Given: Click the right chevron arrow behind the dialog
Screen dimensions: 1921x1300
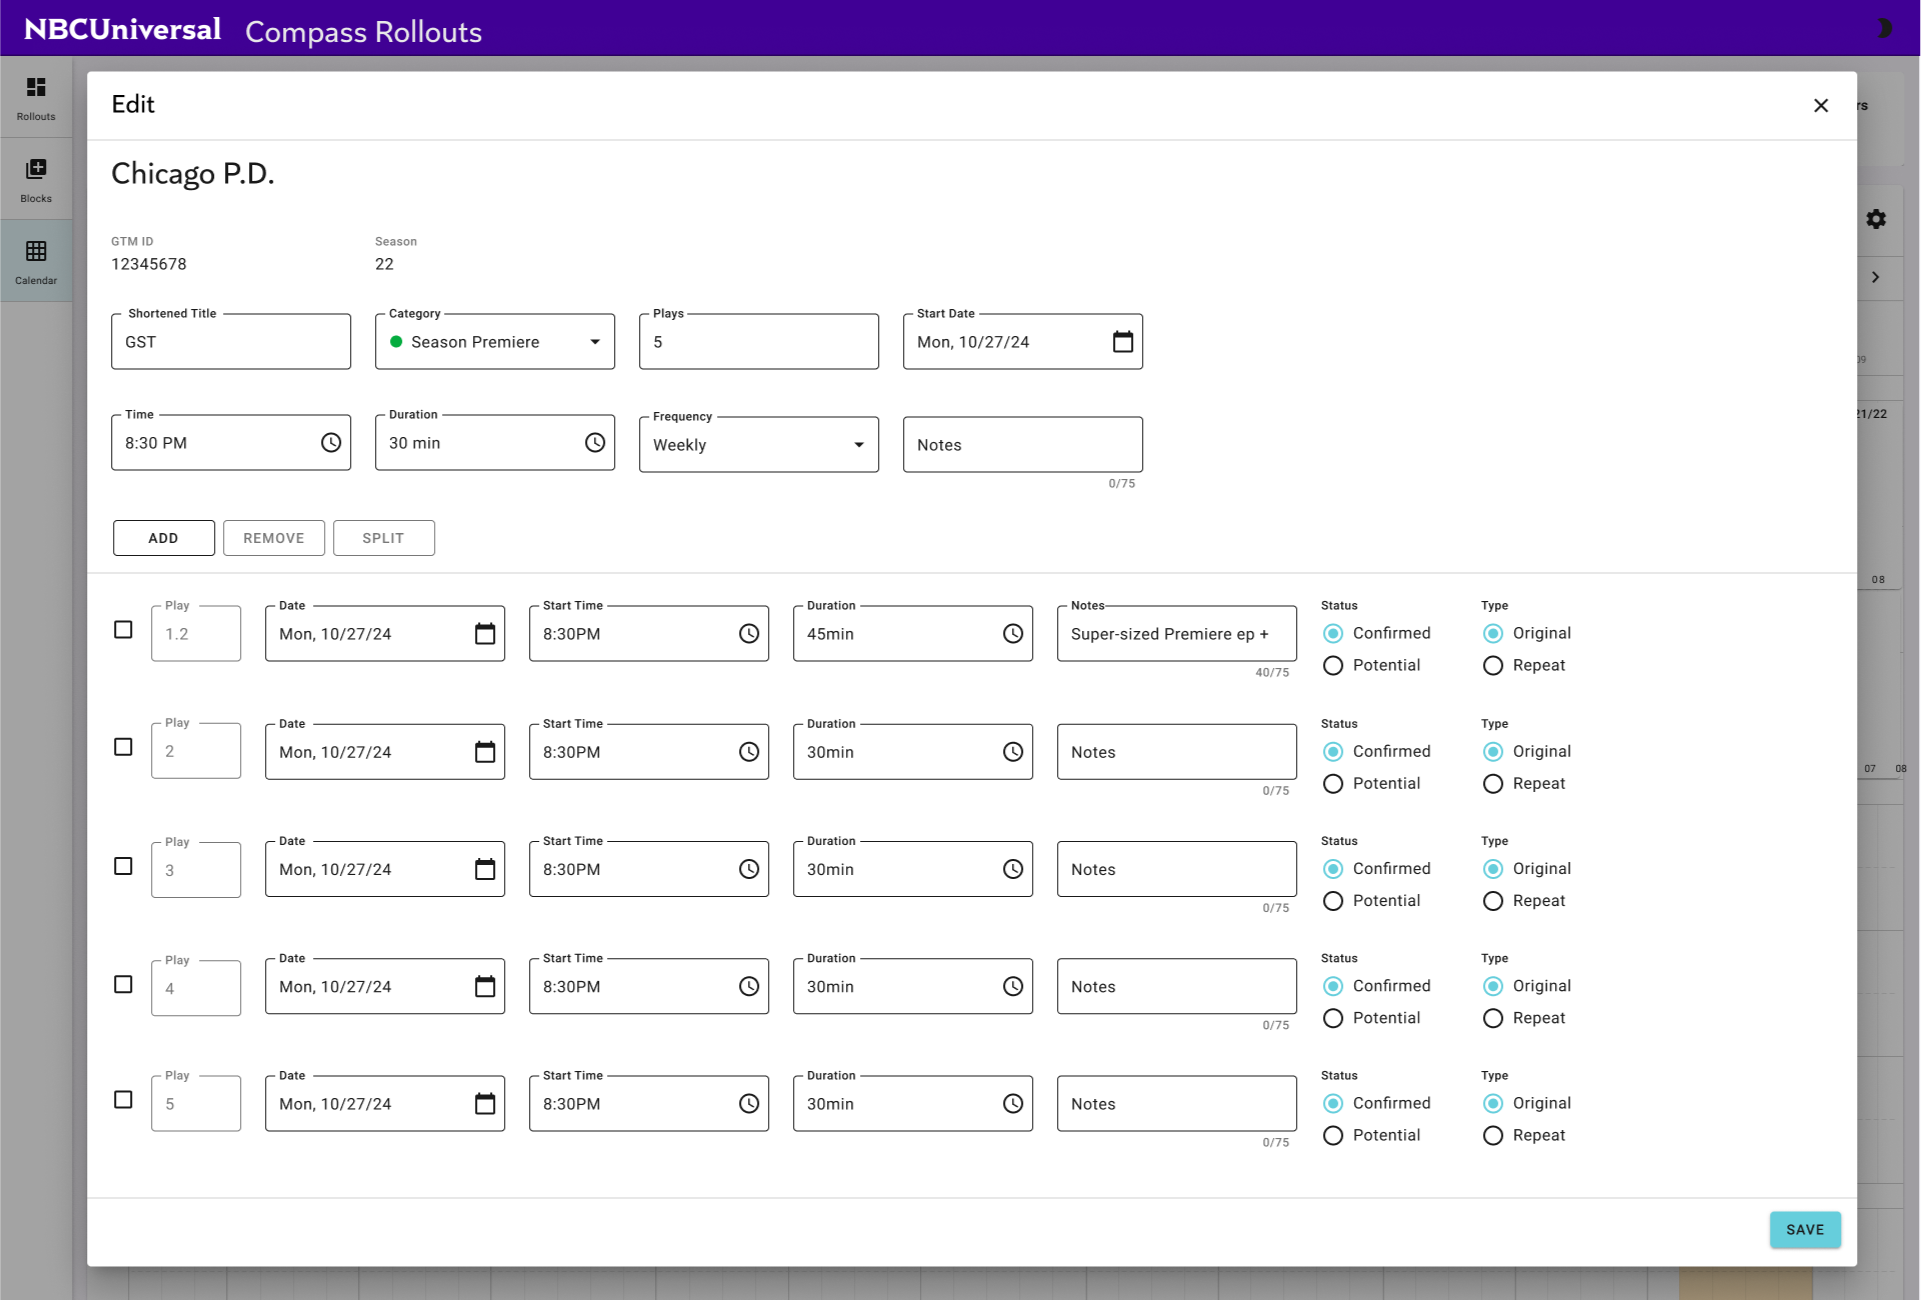Looking at the screenshot, I should tap(1876, 277).
